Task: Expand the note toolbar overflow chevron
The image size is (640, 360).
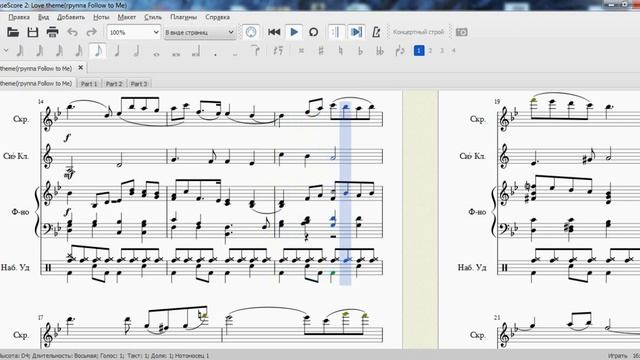Action: pyautogui.click(x=6, y=51)
